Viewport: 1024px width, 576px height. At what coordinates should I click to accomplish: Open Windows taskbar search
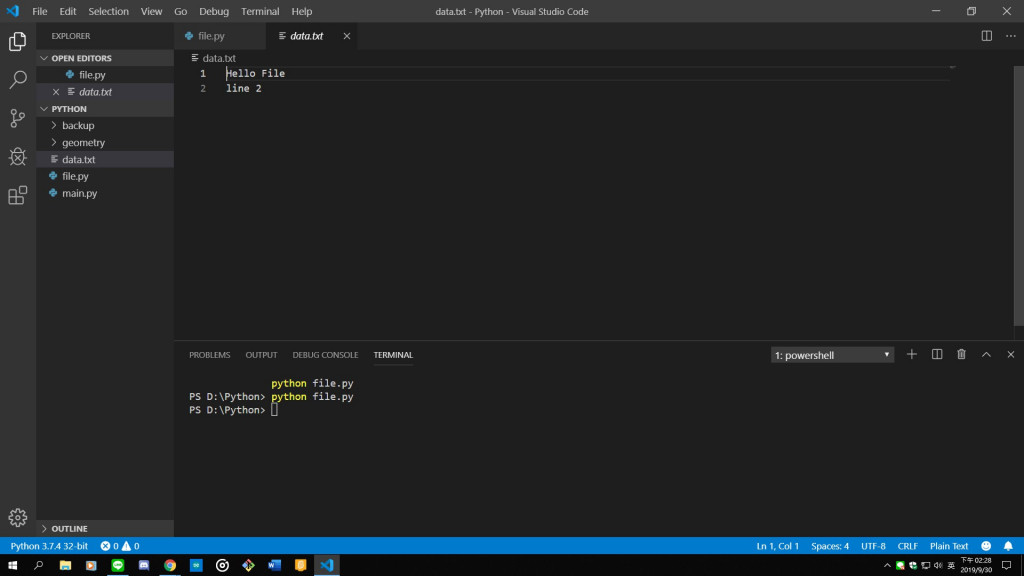[x=39, y=566]
